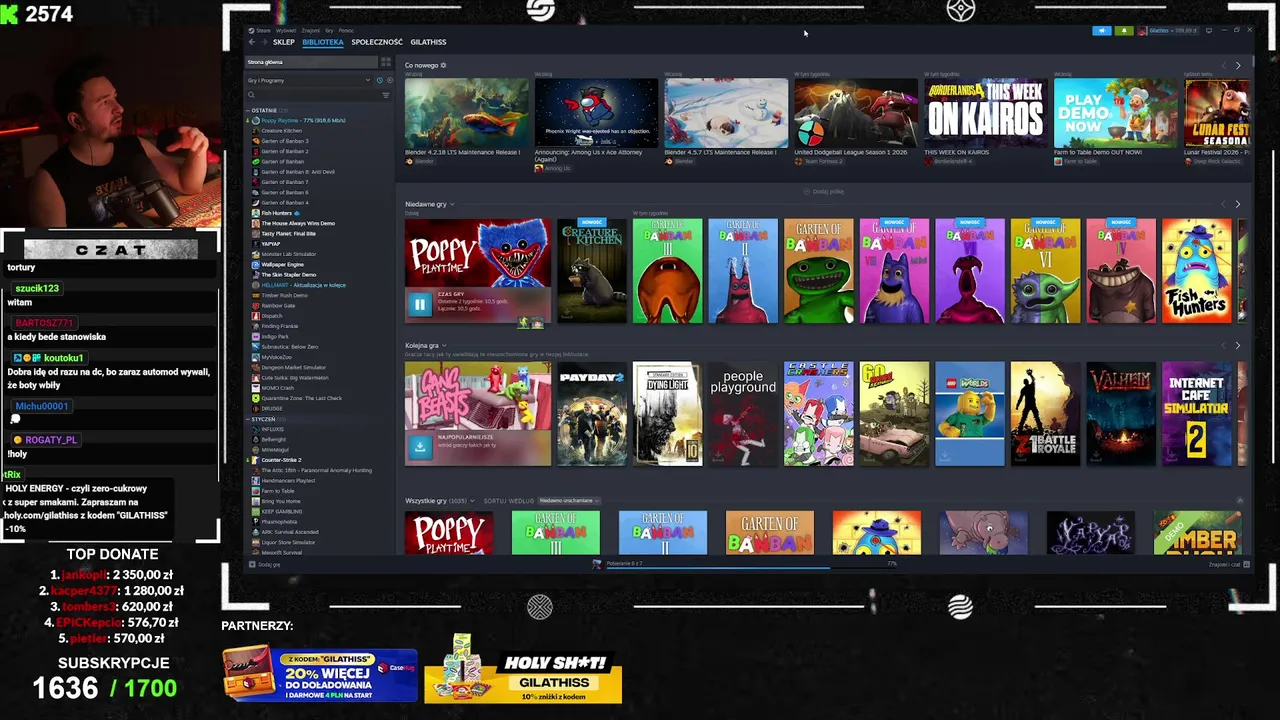The width and height of the screenshot is (1280, 720).
Task: Click Dodaj półkę to add a shelf
Action: tap(824, 191)
